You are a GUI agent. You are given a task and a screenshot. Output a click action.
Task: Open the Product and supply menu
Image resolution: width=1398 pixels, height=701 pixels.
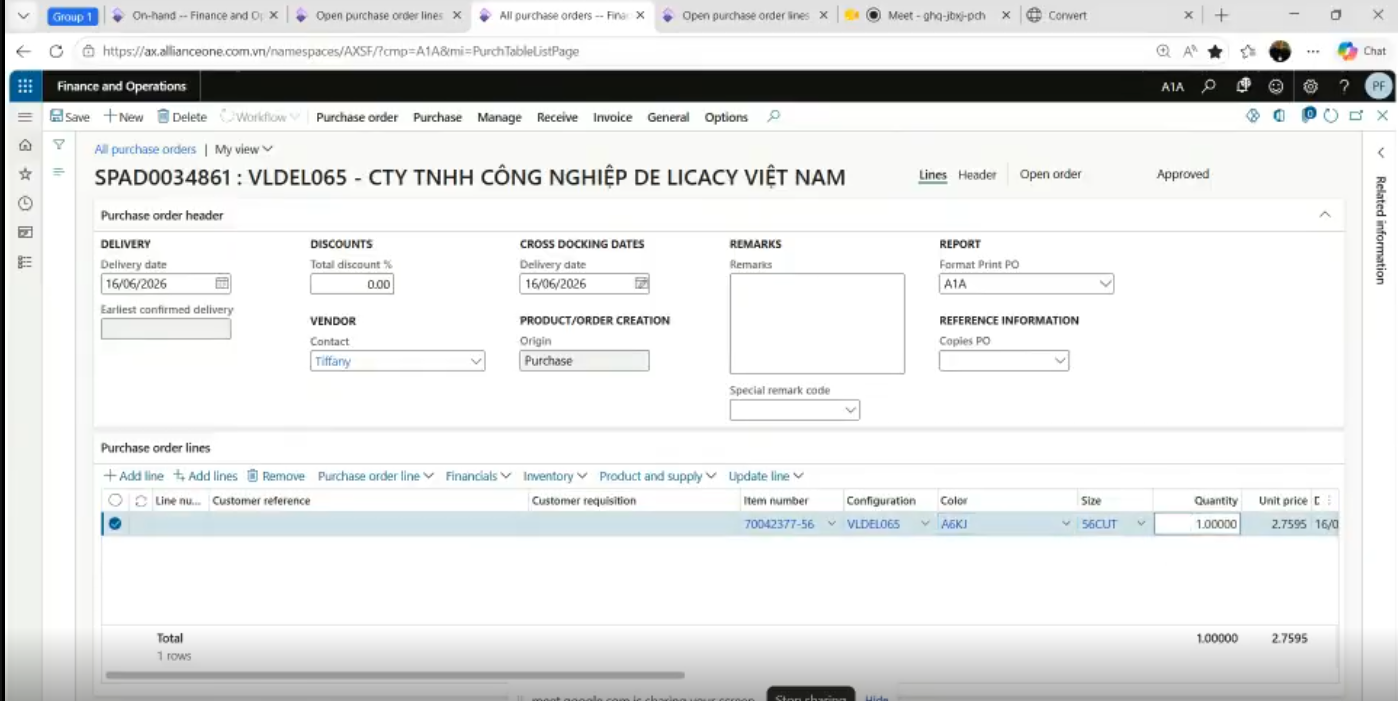(x=658, y=477)
